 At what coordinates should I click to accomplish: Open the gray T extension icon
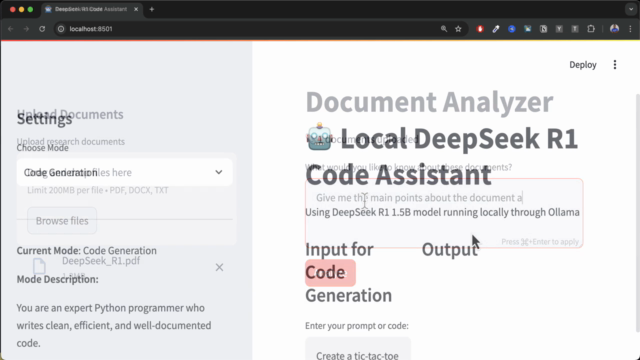coord(575,29)
